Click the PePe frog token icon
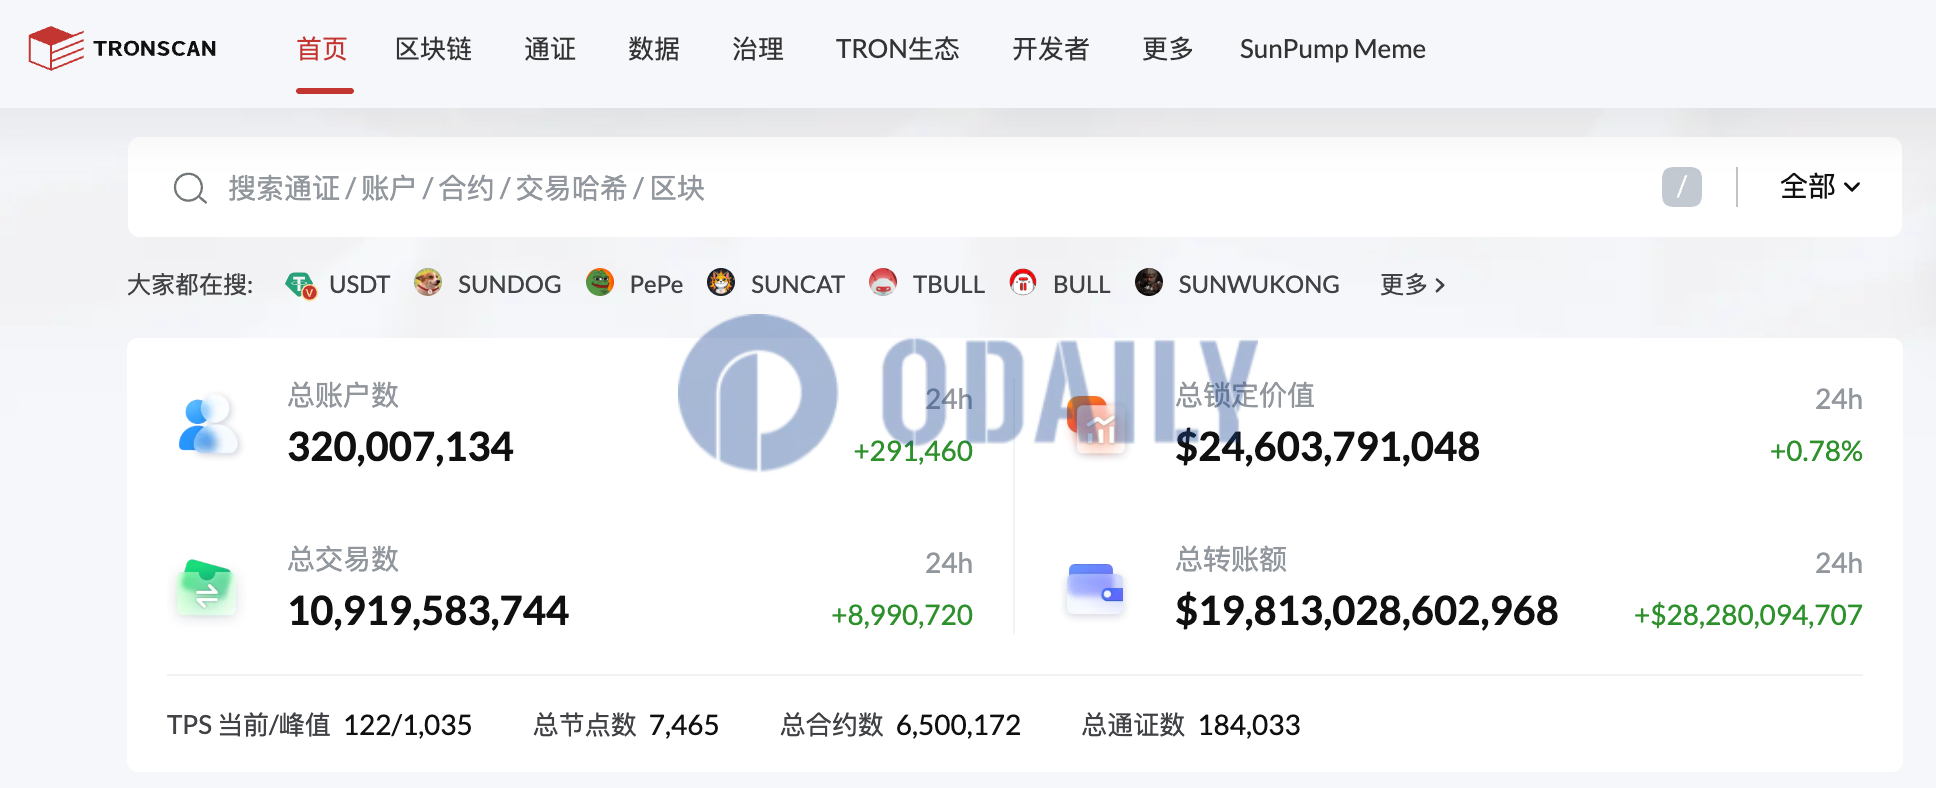This screenshot has height=788, width=1936. coord(600,283)
